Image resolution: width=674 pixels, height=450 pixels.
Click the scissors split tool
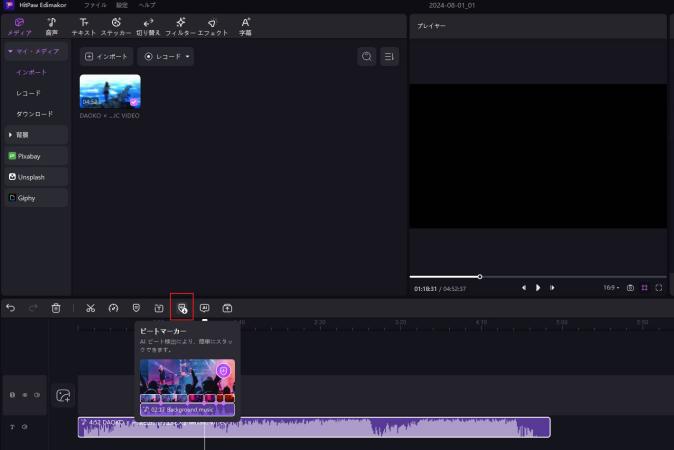pyautogui.click(x=90, y=308)
